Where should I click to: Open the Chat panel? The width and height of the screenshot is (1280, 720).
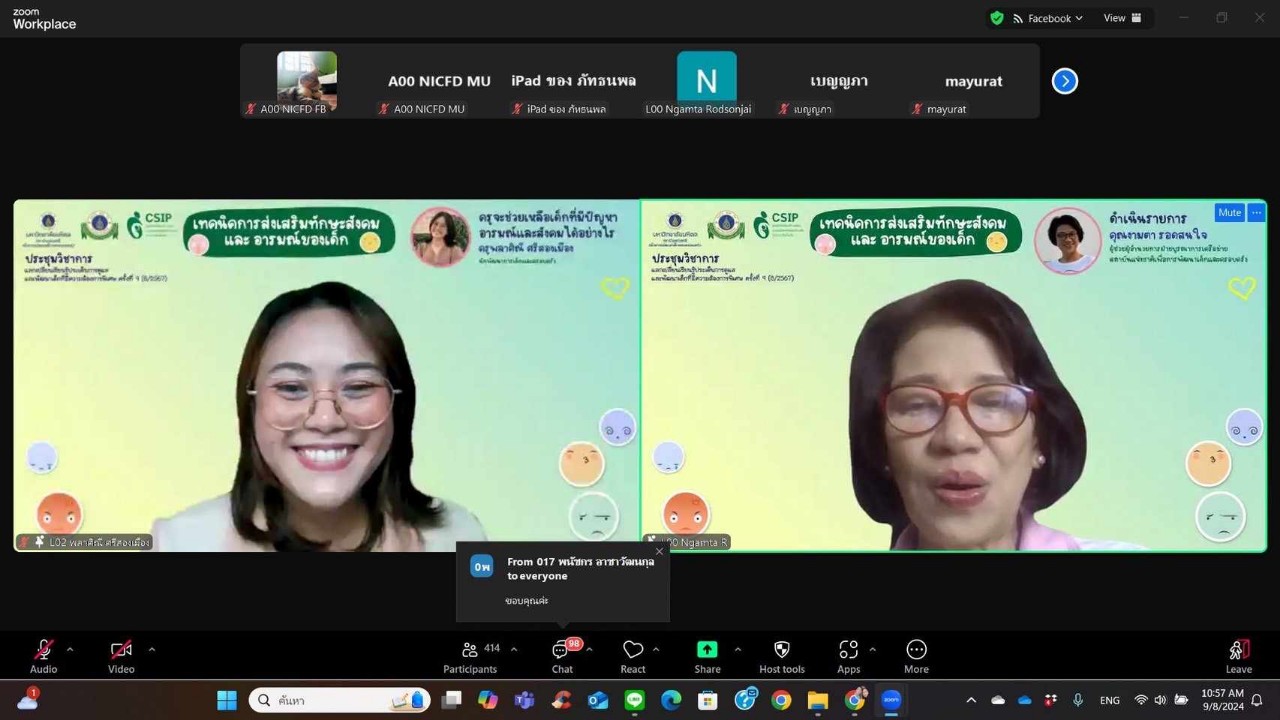click(x=562, y=655)
